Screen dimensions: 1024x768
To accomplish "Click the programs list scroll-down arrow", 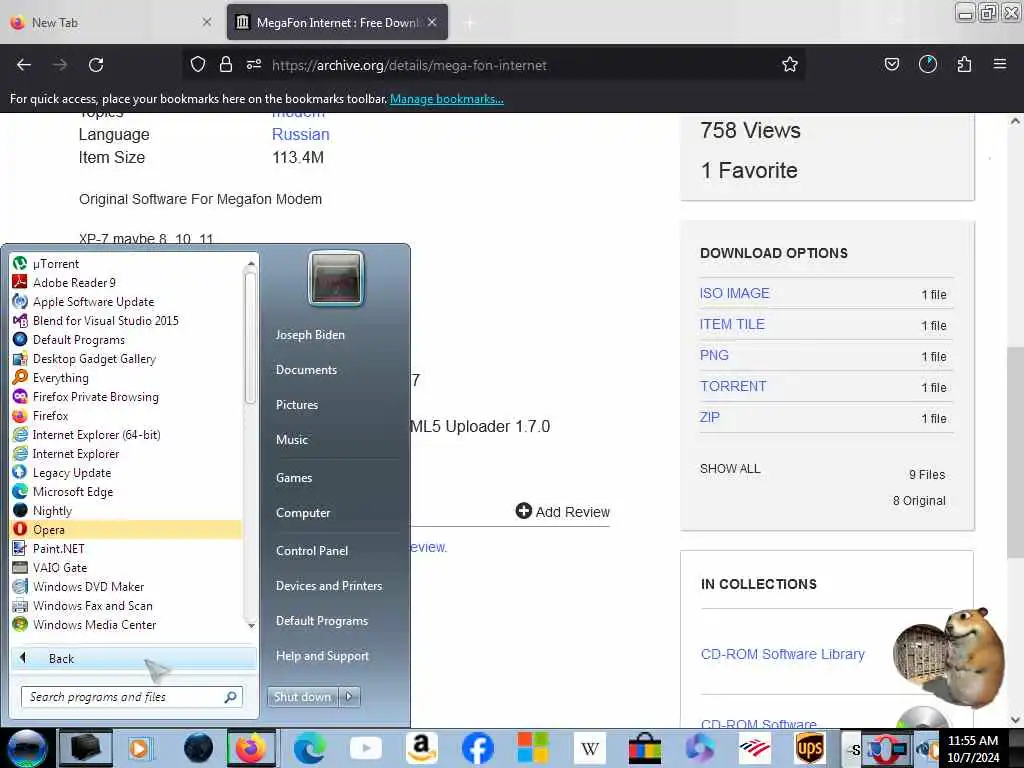I will point(251,625).
